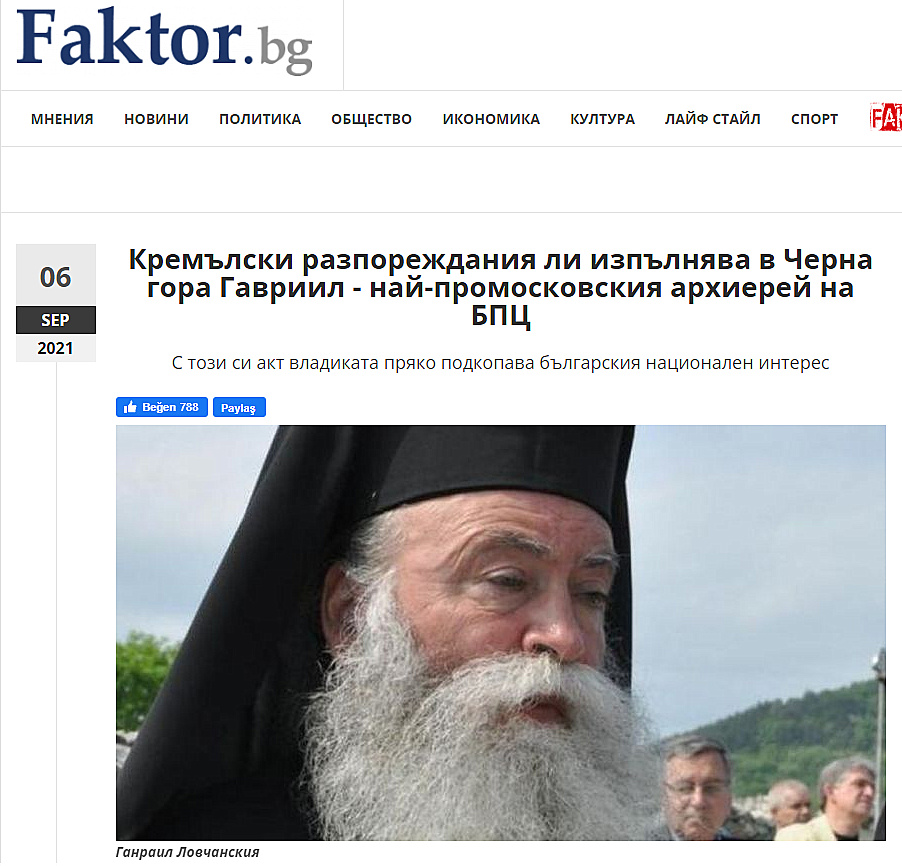Click the red FAK logo at menu end
This screenshot has width=902, height=866.
[x=885, y=117]
